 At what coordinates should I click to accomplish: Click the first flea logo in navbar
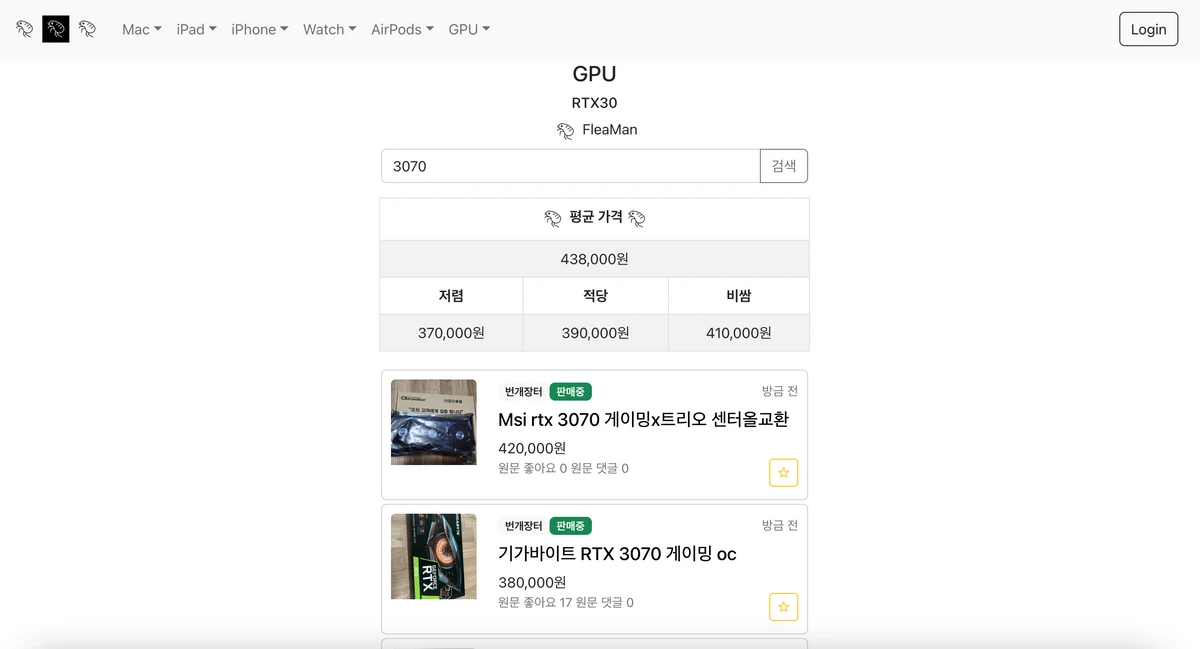(25, 29)
